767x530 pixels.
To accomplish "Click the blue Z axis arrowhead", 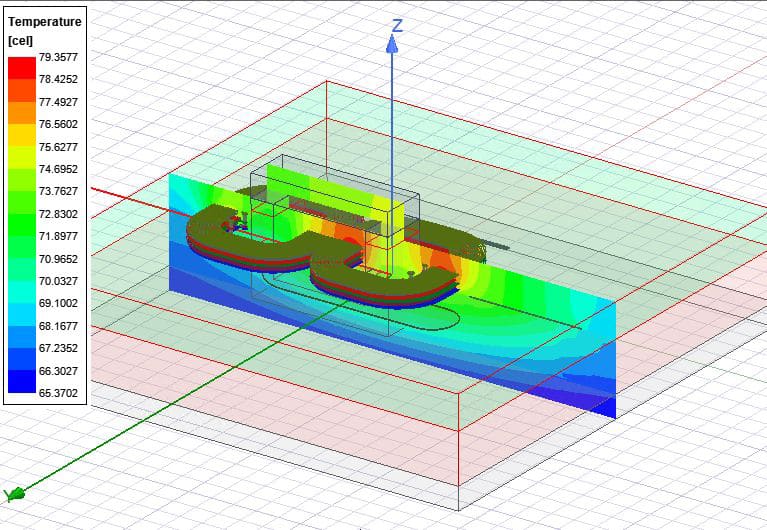I will 392,44.
